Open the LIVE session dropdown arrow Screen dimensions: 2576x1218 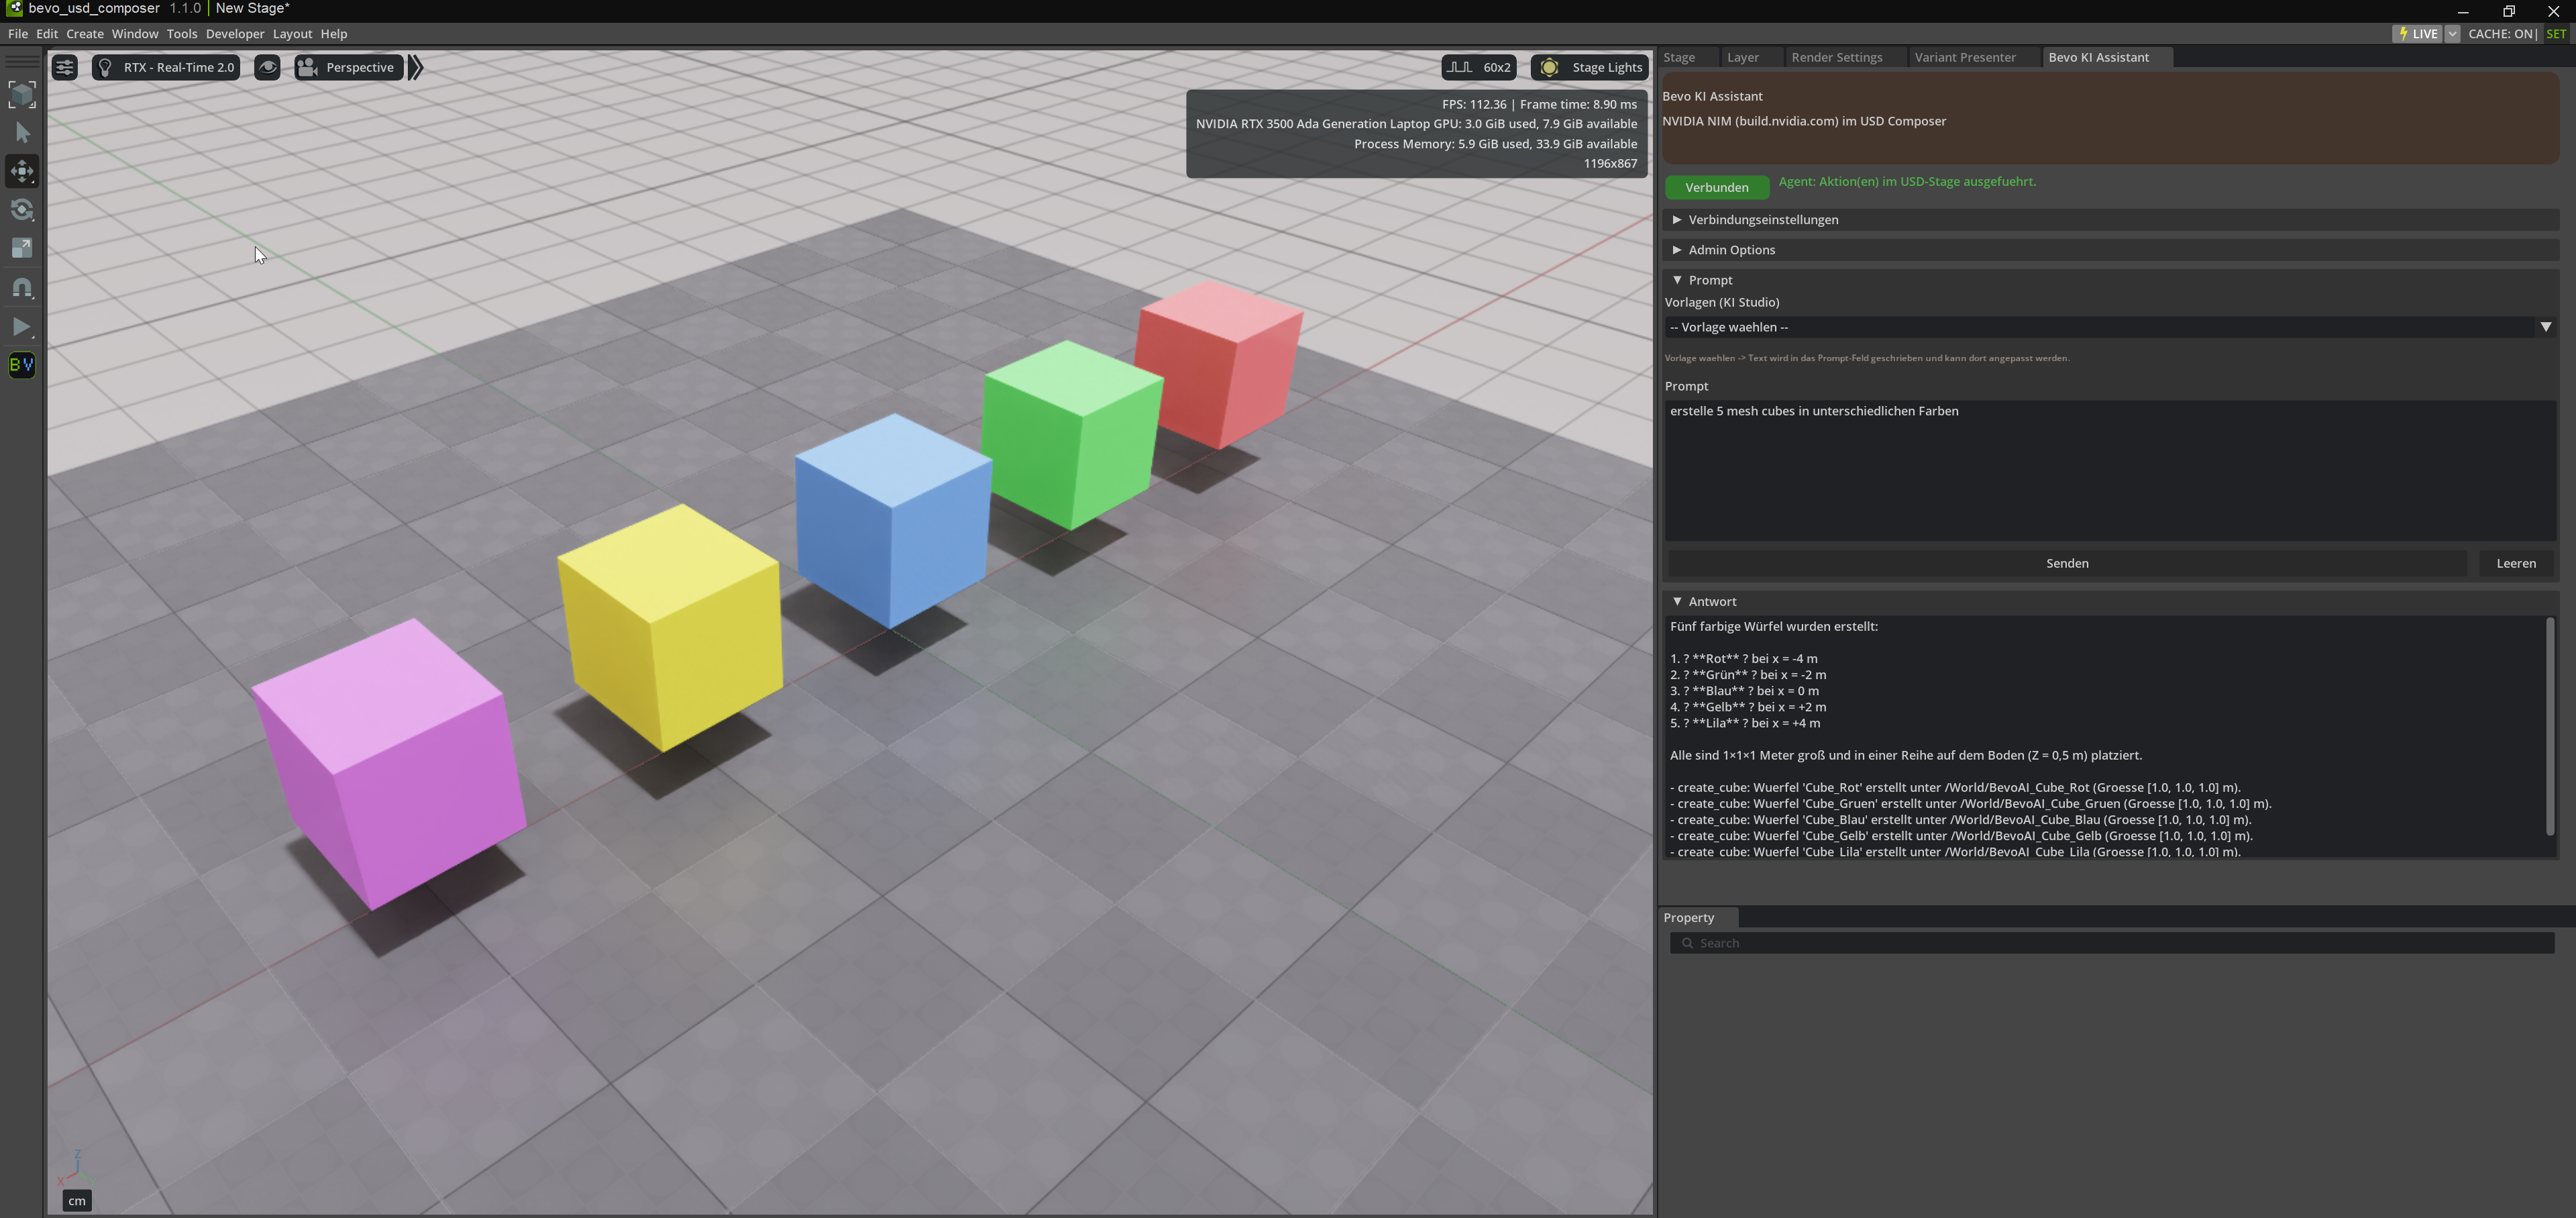[2452, 33]
